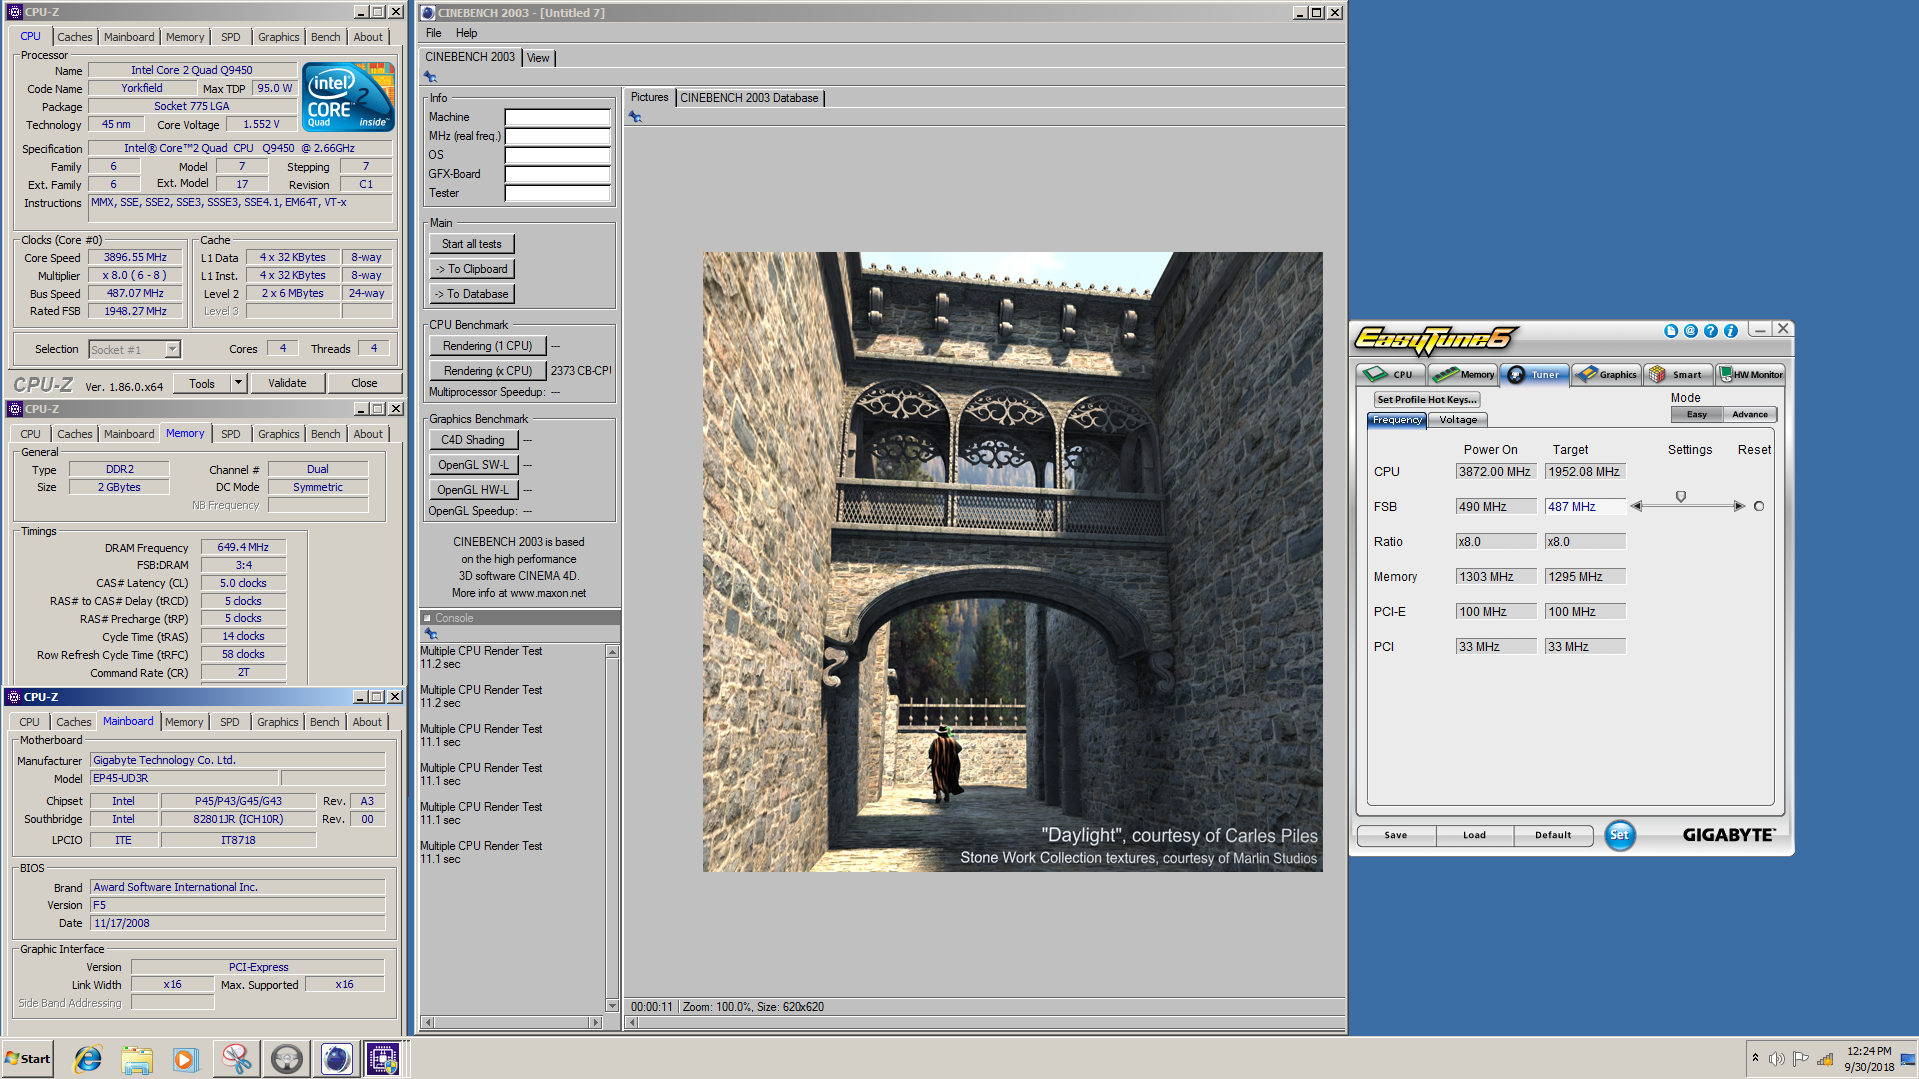
Task: Click the pin icon under the CINEBENCH 2003 tab
Action: coord(430,77)
